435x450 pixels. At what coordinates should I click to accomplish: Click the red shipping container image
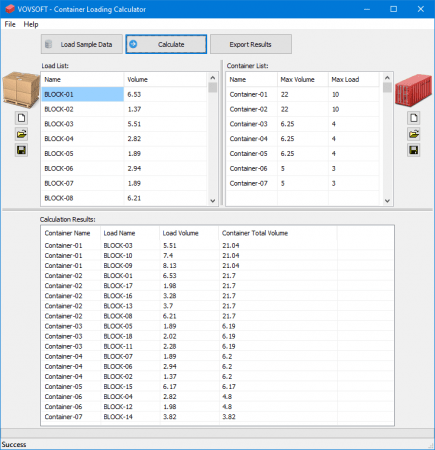(x=414, y=90)
